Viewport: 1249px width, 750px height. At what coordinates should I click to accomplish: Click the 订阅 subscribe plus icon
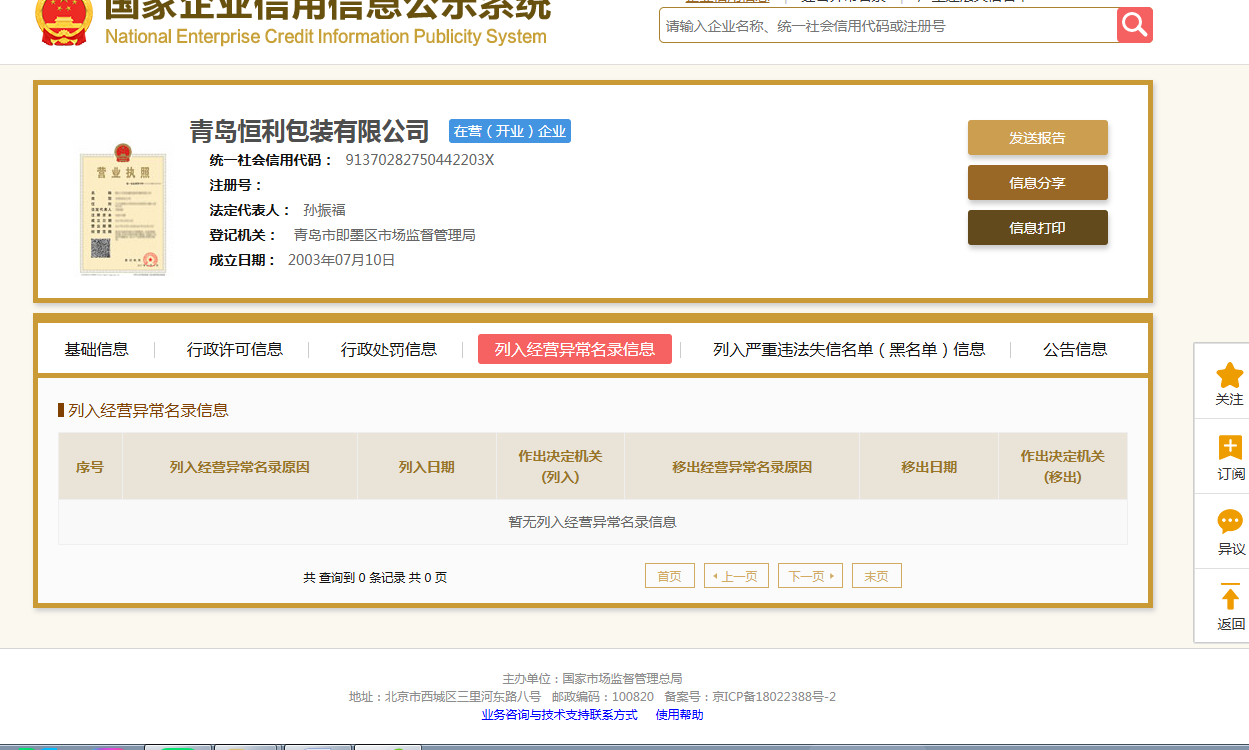click(x=1229, y=448)
